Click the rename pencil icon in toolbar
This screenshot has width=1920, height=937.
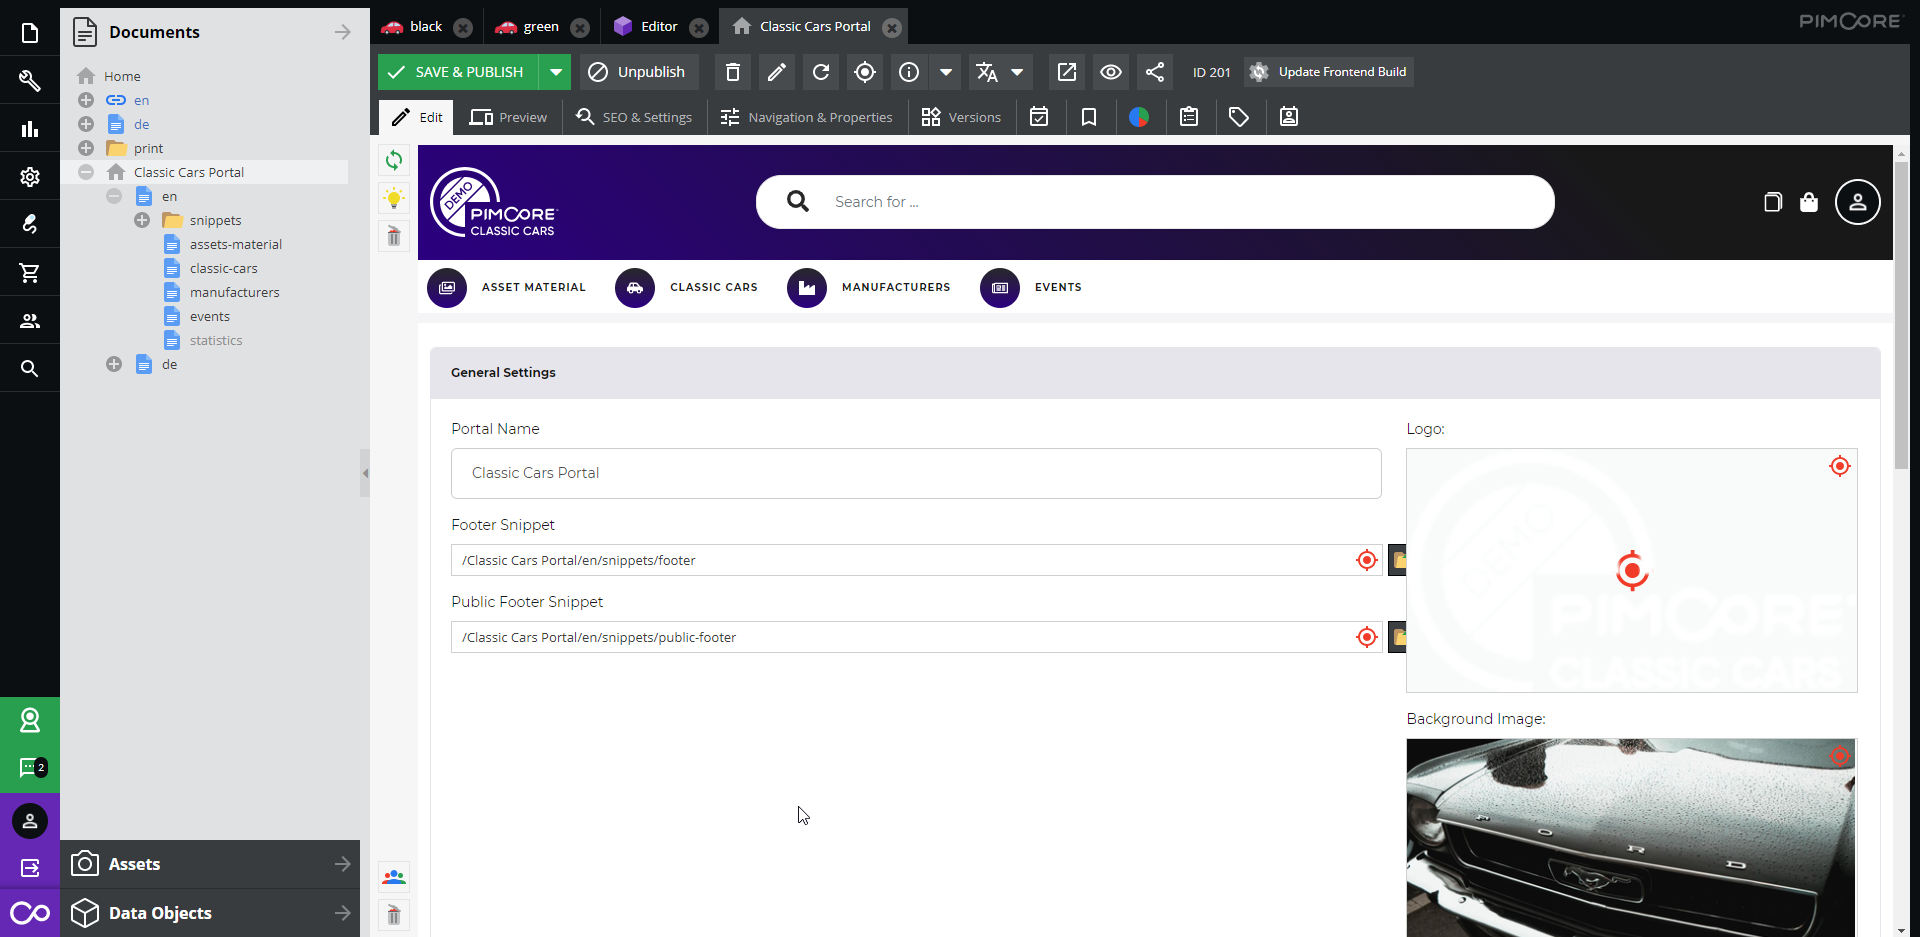777,72
